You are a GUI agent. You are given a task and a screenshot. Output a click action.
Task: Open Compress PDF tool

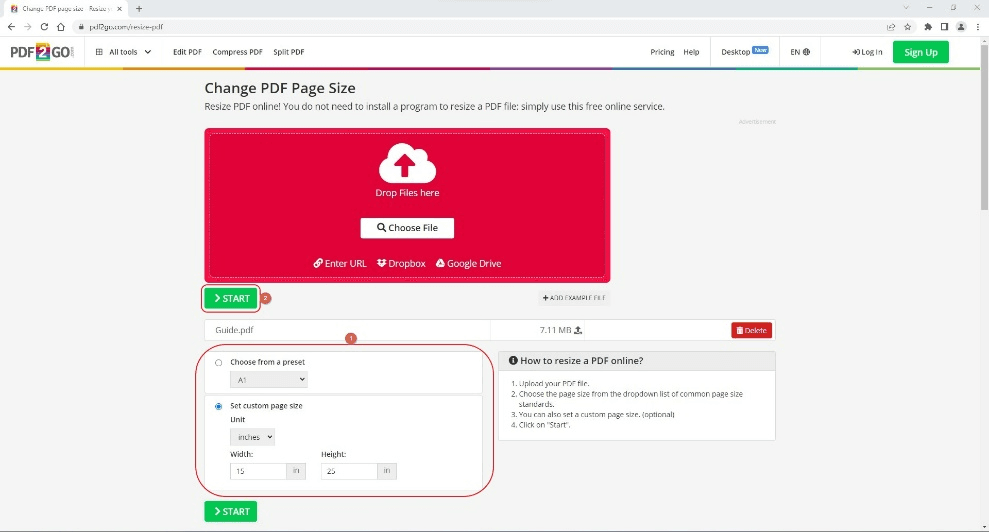coord(237,52)
